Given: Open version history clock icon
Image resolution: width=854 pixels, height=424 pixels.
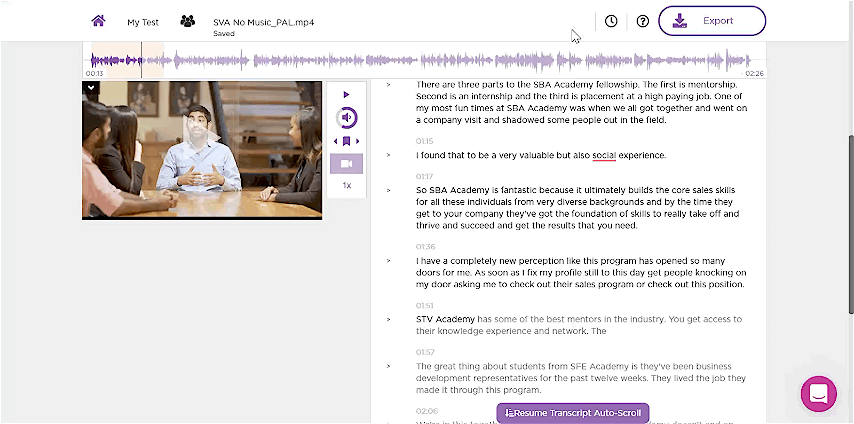Looking at the screenshot, I should (611, 21).
